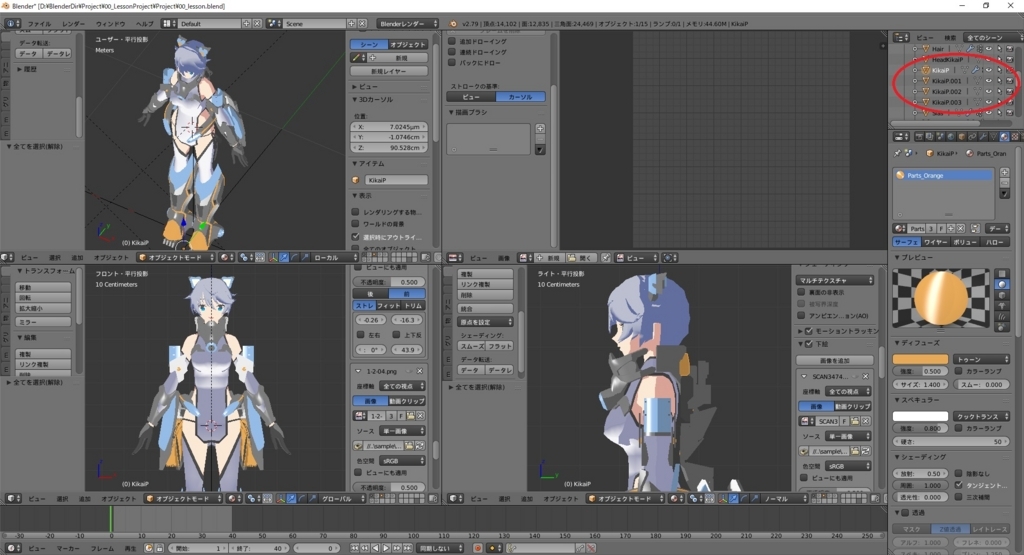
Task: Click the record auto-keyframe button
Action: (x=477, y=548)
